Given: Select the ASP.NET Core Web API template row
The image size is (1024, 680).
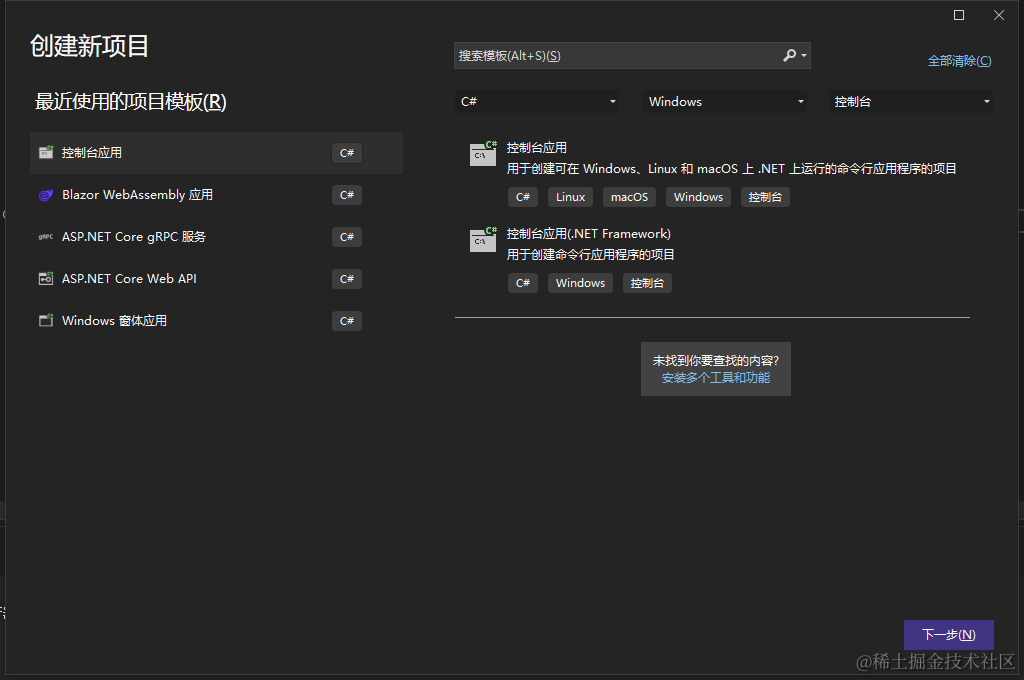Looking at the screenshot, I should pyautogui.click(x=216, y=279).
